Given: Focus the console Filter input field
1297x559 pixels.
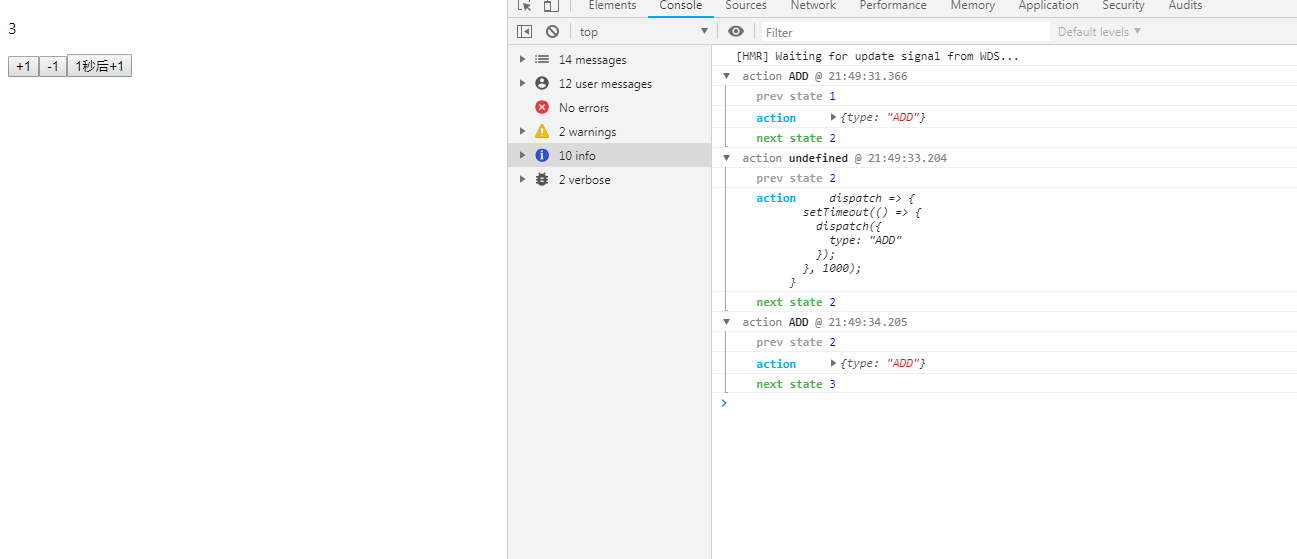Looking at the screenshot, I should tap(905, 32).
